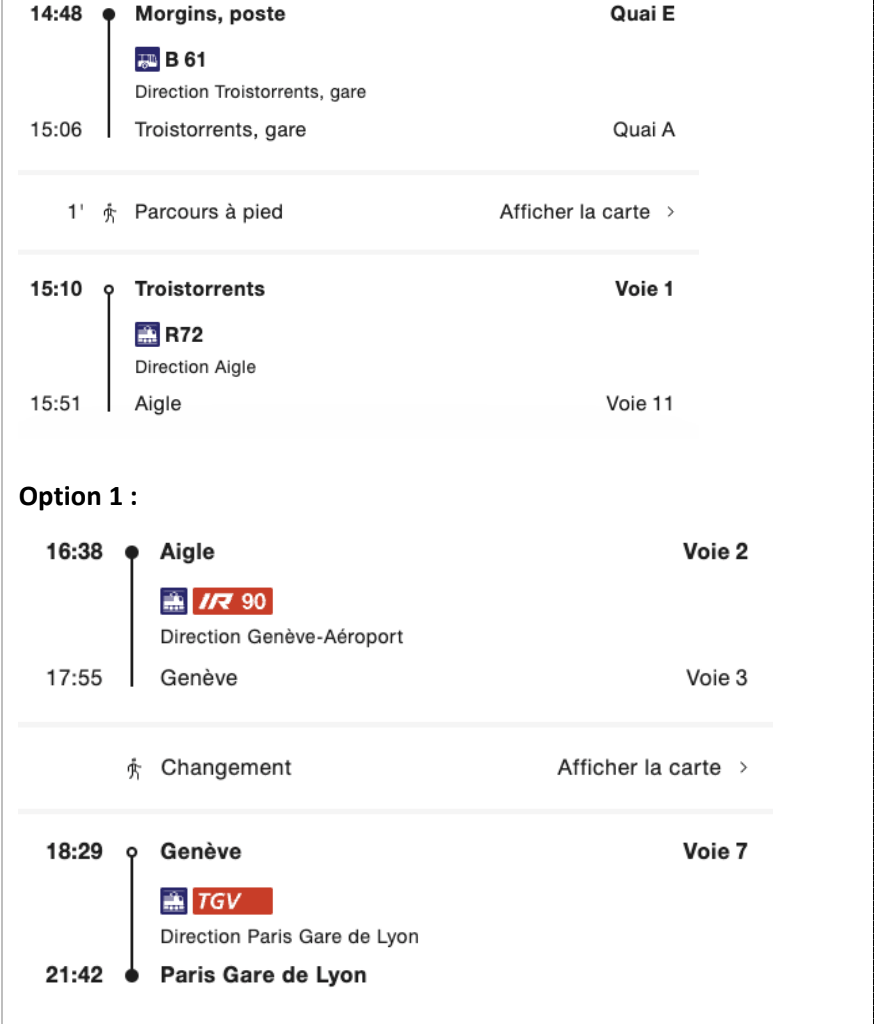
Task: Click the red IR 90 badge
Action: click(x=233, y=601)
